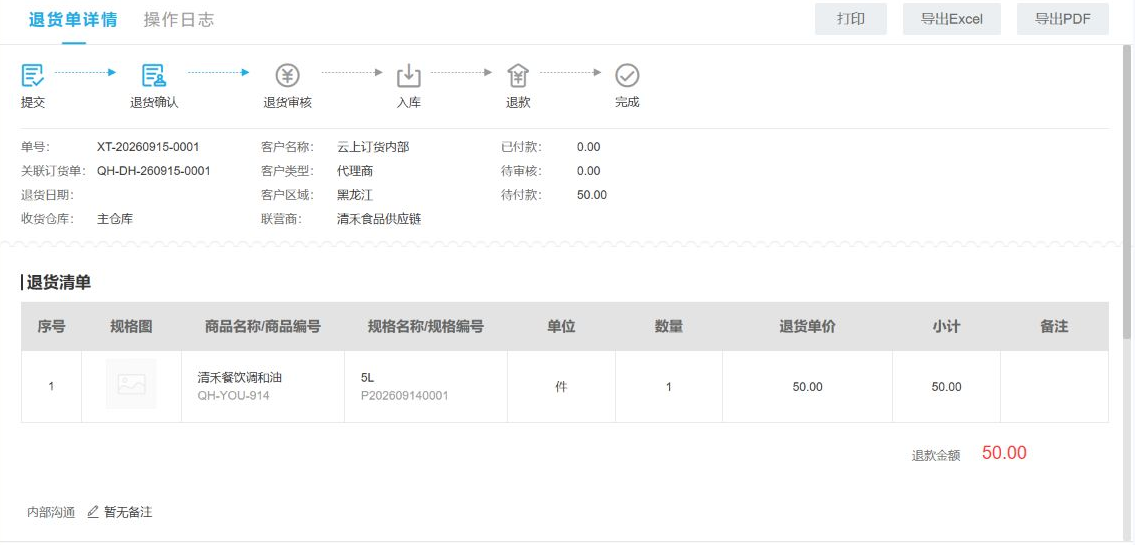Viewport: 1135px width, 545px height.
Task: Click related order QH-DH-260915-0001
Action: tap(153, 171)
